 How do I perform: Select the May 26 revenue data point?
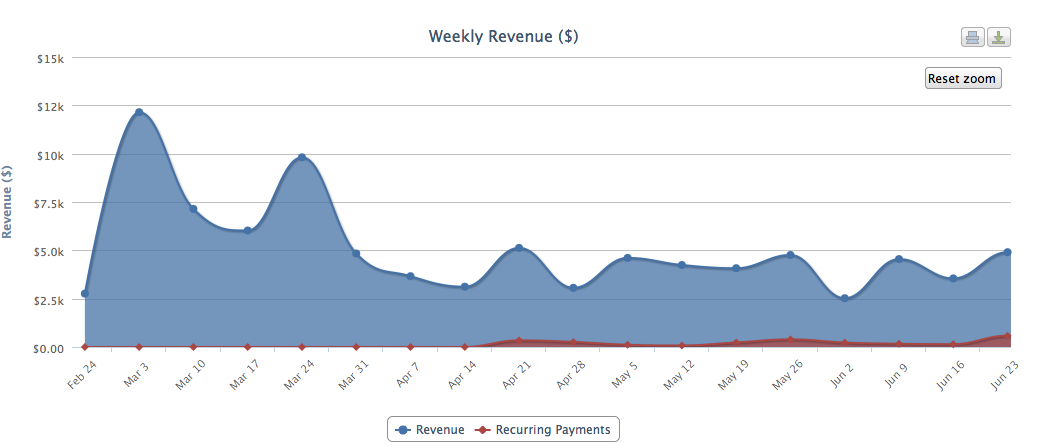click(791, 255)
